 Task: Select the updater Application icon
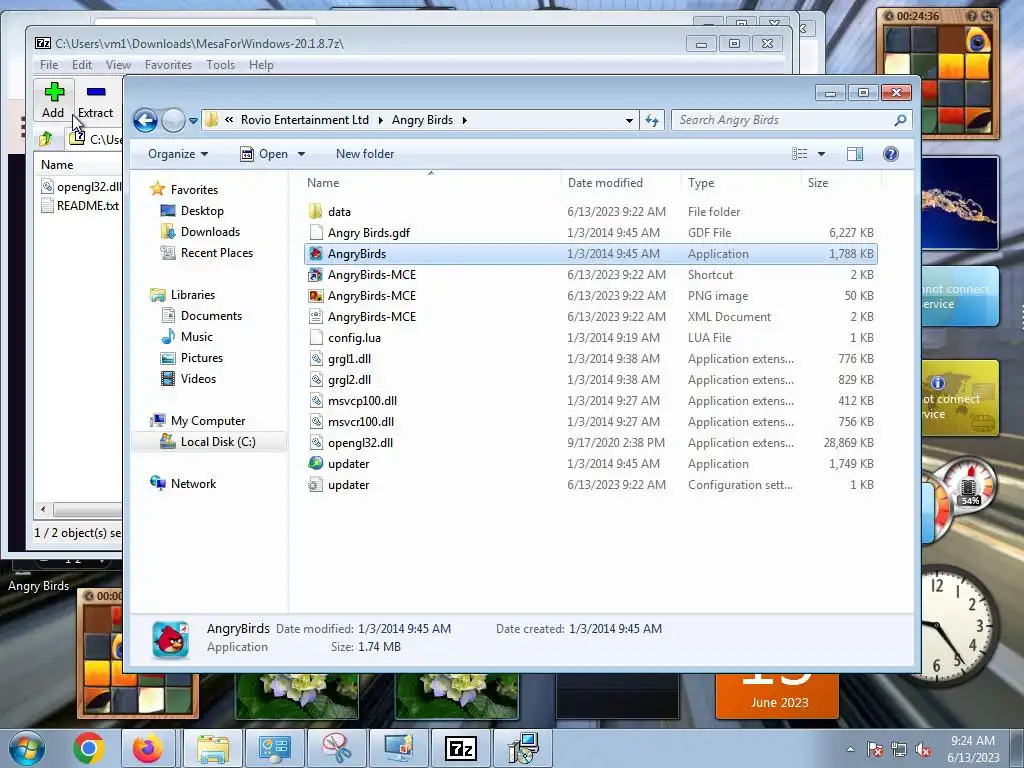pyautogui.click(x=315, y=464)
